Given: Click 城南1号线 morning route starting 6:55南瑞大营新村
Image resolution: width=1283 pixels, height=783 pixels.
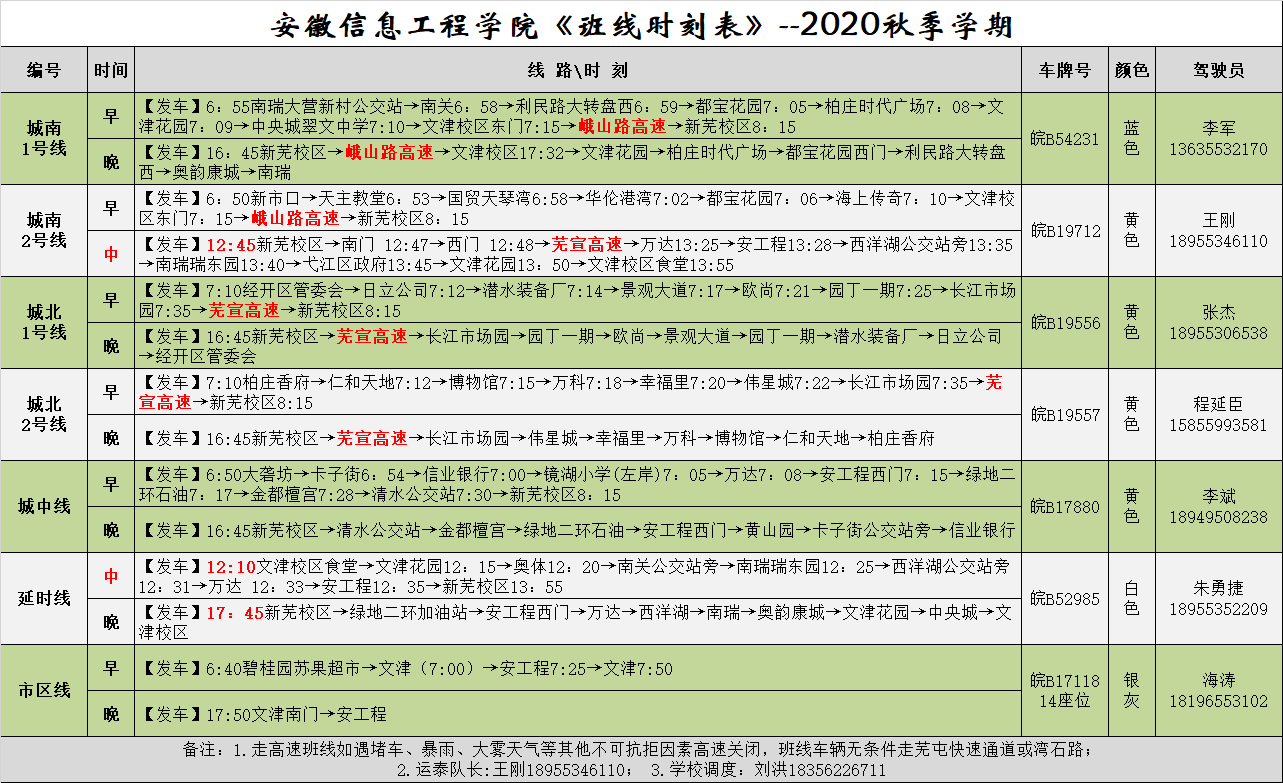Looking at the screenshot, I should [578, 116].
